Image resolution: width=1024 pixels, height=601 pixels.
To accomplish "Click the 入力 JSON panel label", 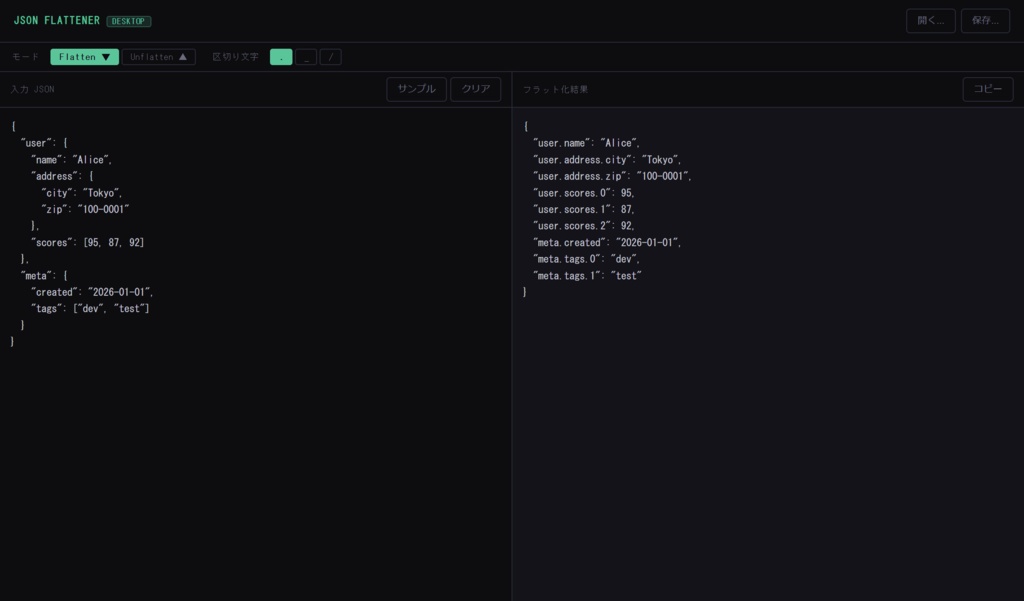I will coord(33,89).
